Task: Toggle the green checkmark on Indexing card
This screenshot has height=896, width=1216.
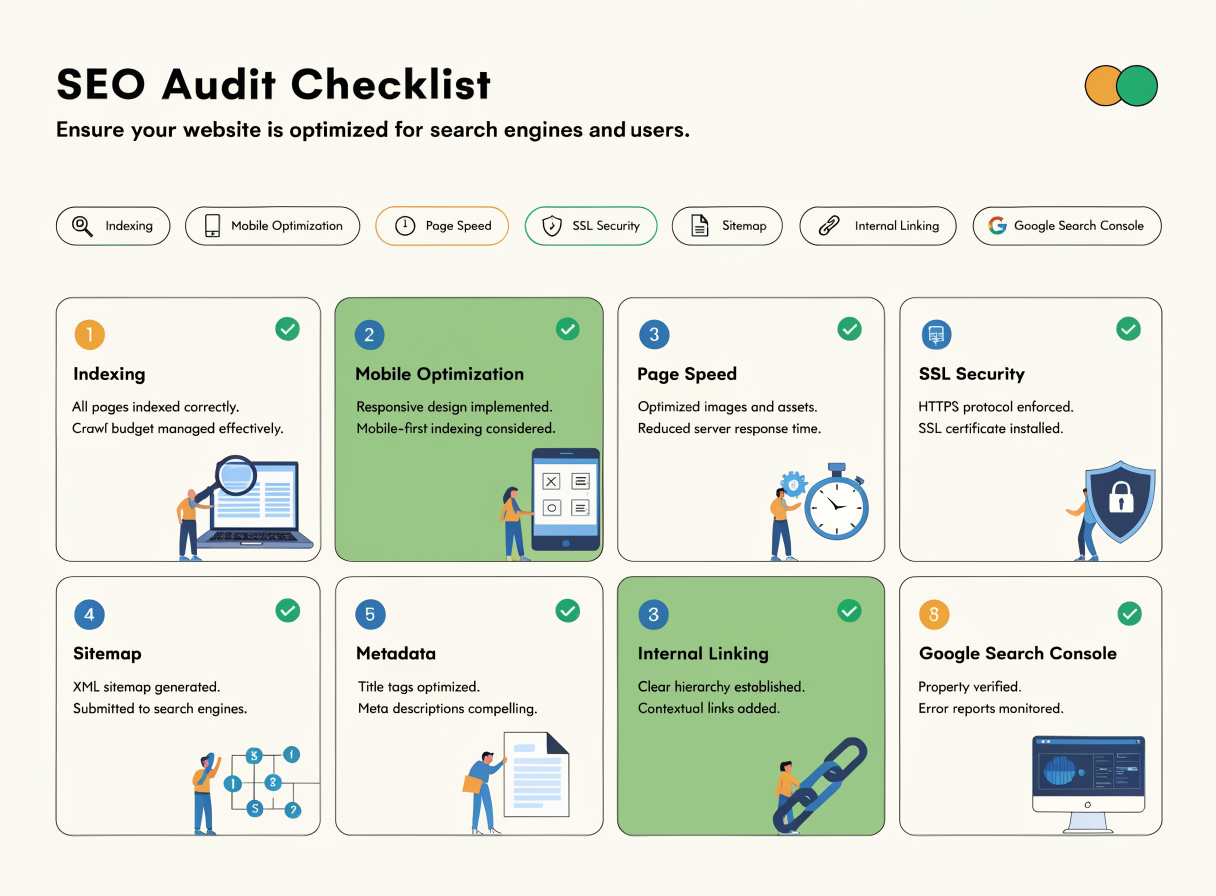Action: (287, 328)
